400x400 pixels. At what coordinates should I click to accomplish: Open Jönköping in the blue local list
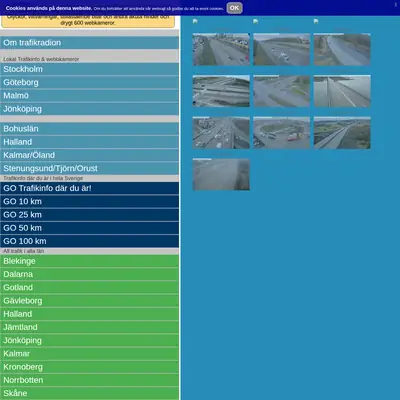(89, 109)
